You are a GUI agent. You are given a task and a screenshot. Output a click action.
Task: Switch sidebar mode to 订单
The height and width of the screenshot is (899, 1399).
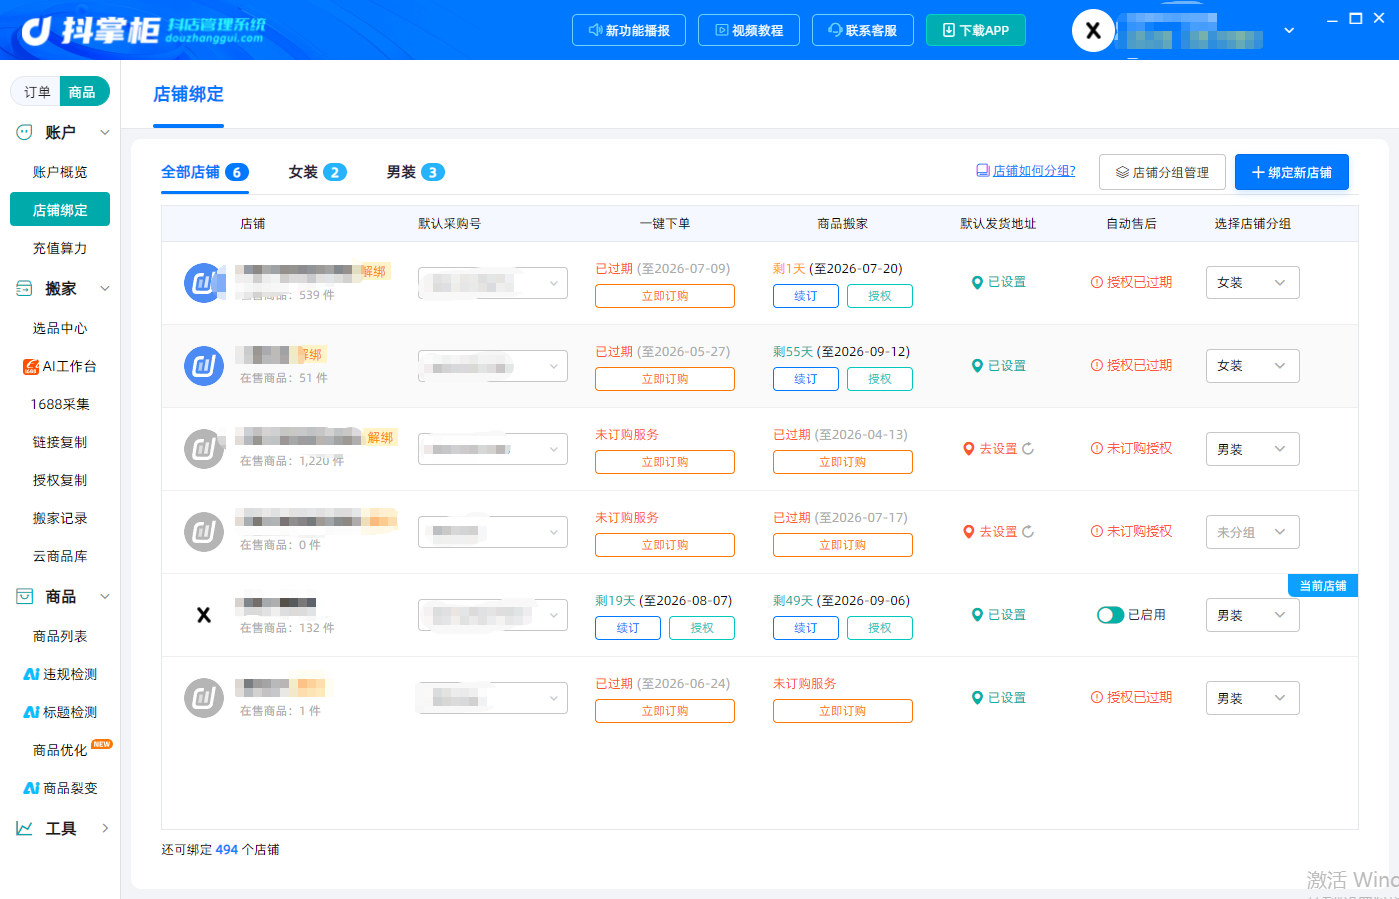tap(37, 92)
